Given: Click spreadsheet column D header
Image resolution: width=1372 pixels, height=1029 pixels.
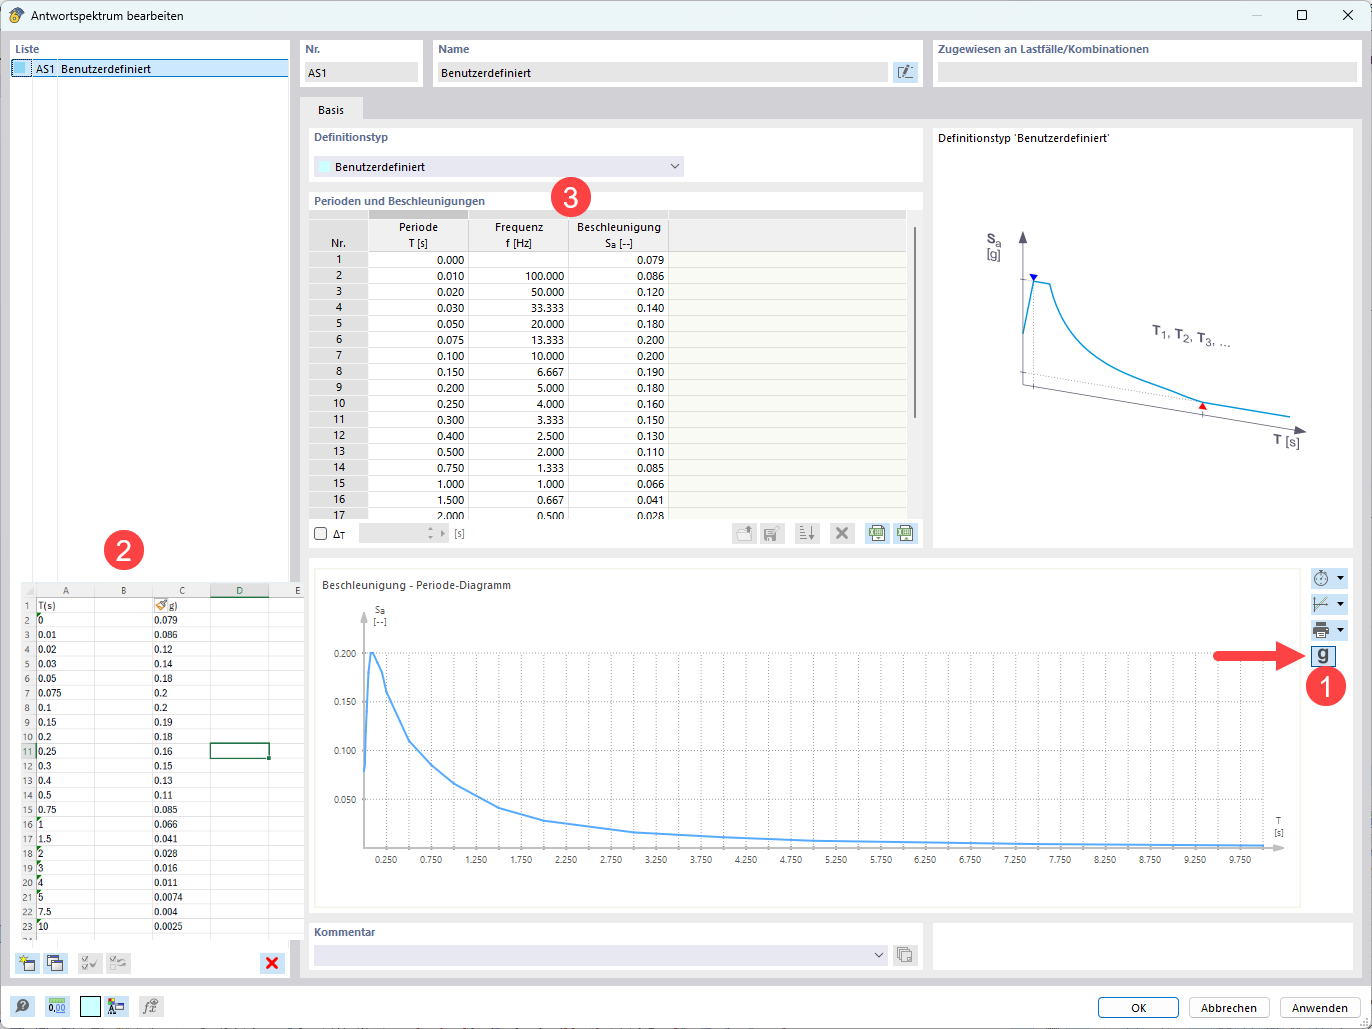Looking at the screenshot, I should coord(239,590).
